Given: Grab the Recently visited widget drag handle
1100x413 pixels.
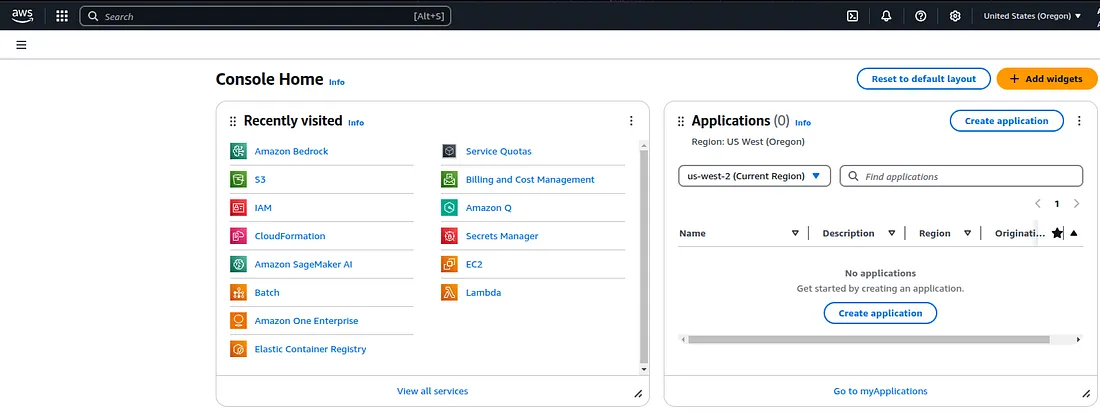Looking at the screenshot, I should tap(233, 121).
